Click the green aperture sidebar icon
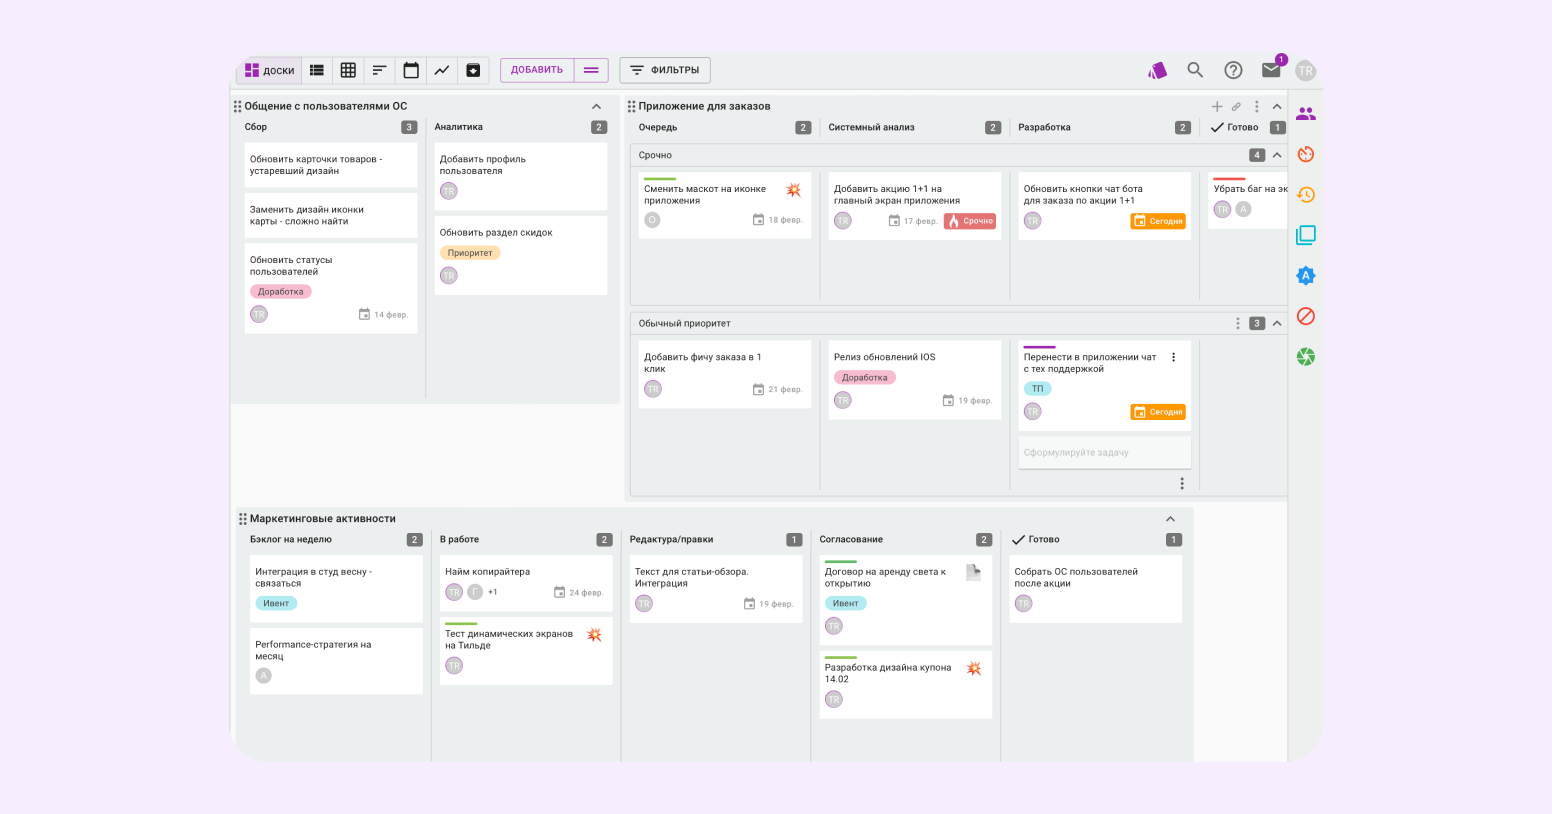 click(1306, 357)
